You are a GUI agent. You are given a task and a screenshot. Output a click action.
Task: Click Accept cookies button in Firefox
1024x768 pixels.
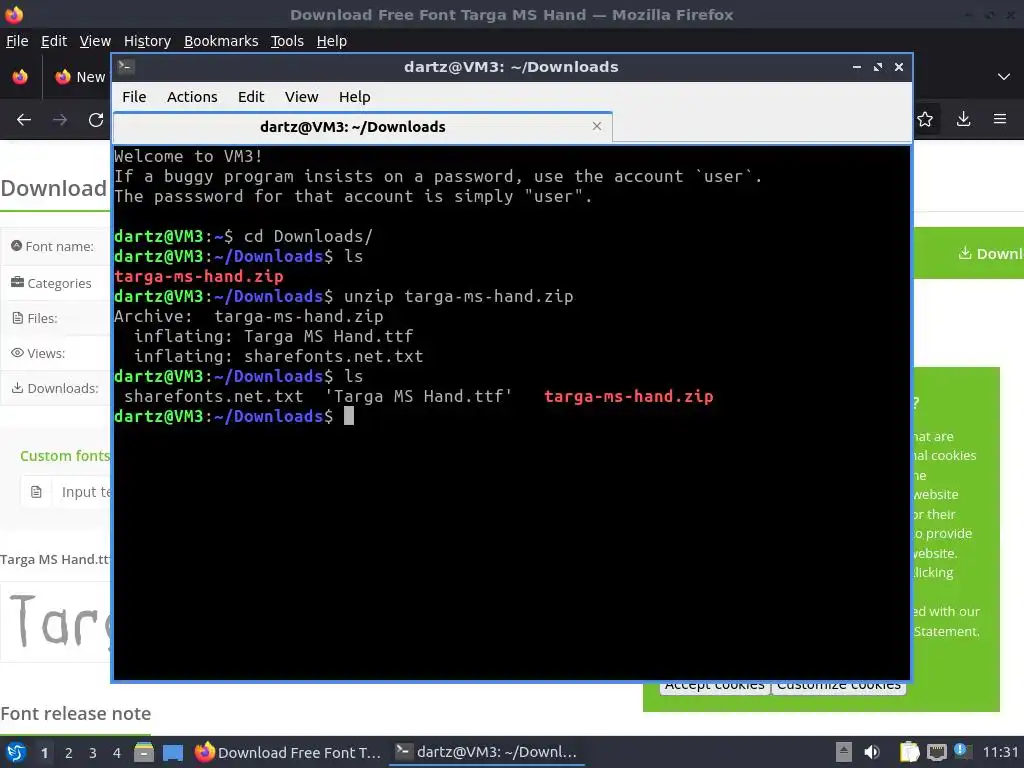coord(714,687)
